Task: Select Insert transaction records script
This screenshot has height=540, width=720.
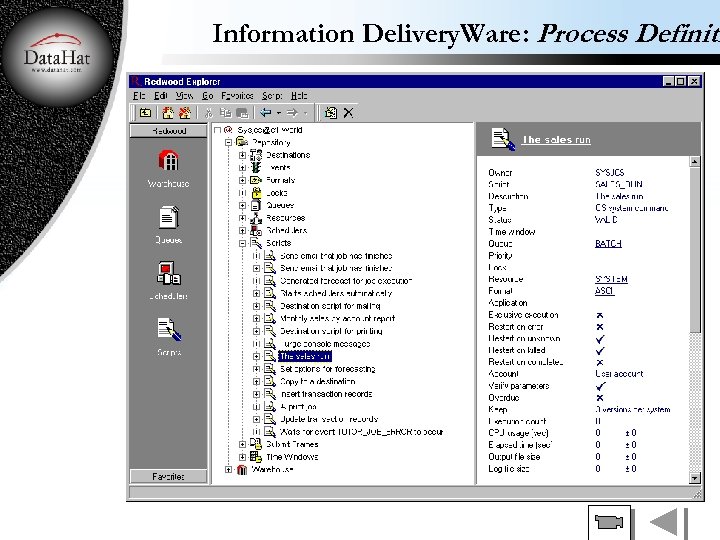Action: [326, 394]
